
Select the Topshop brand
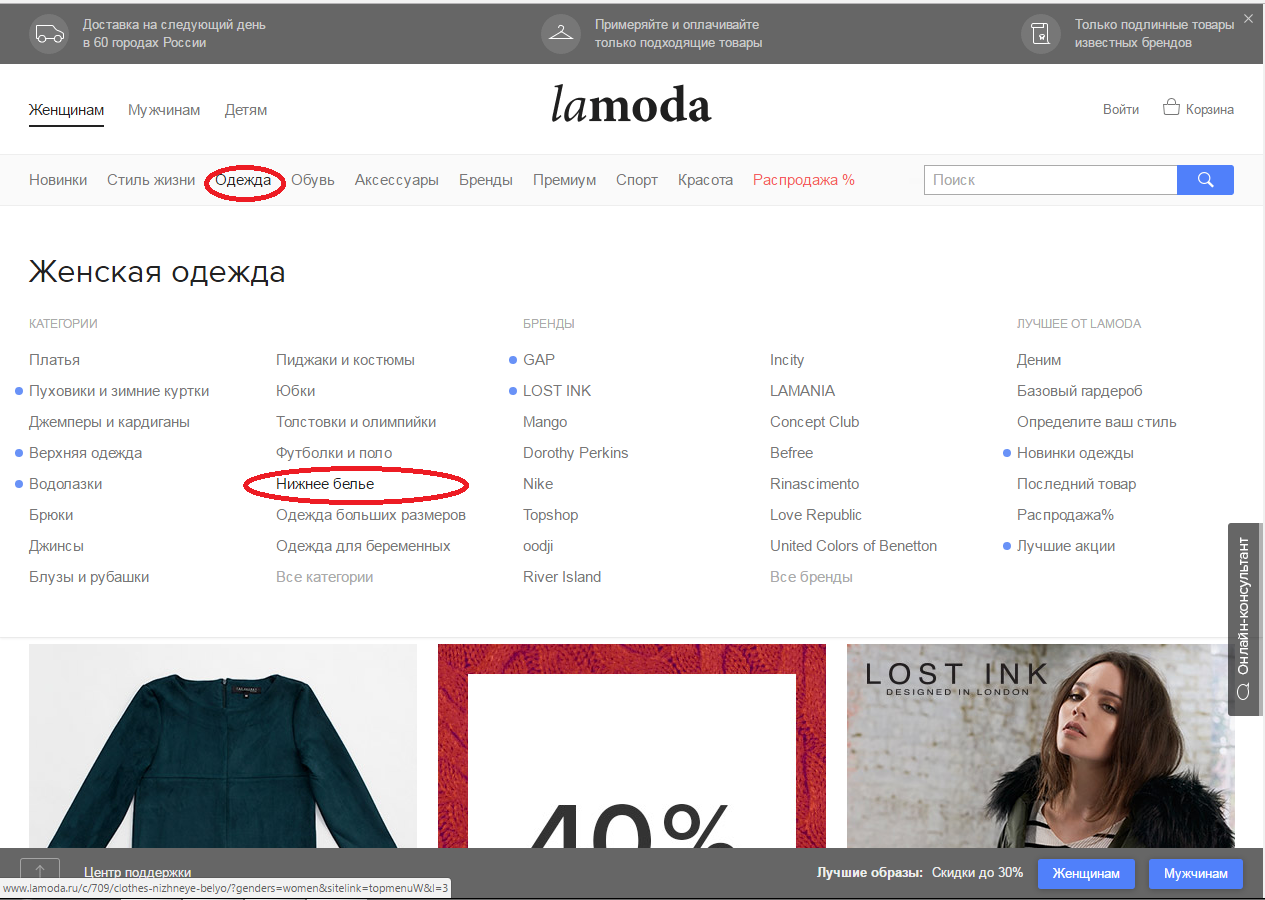coord(550,515)
